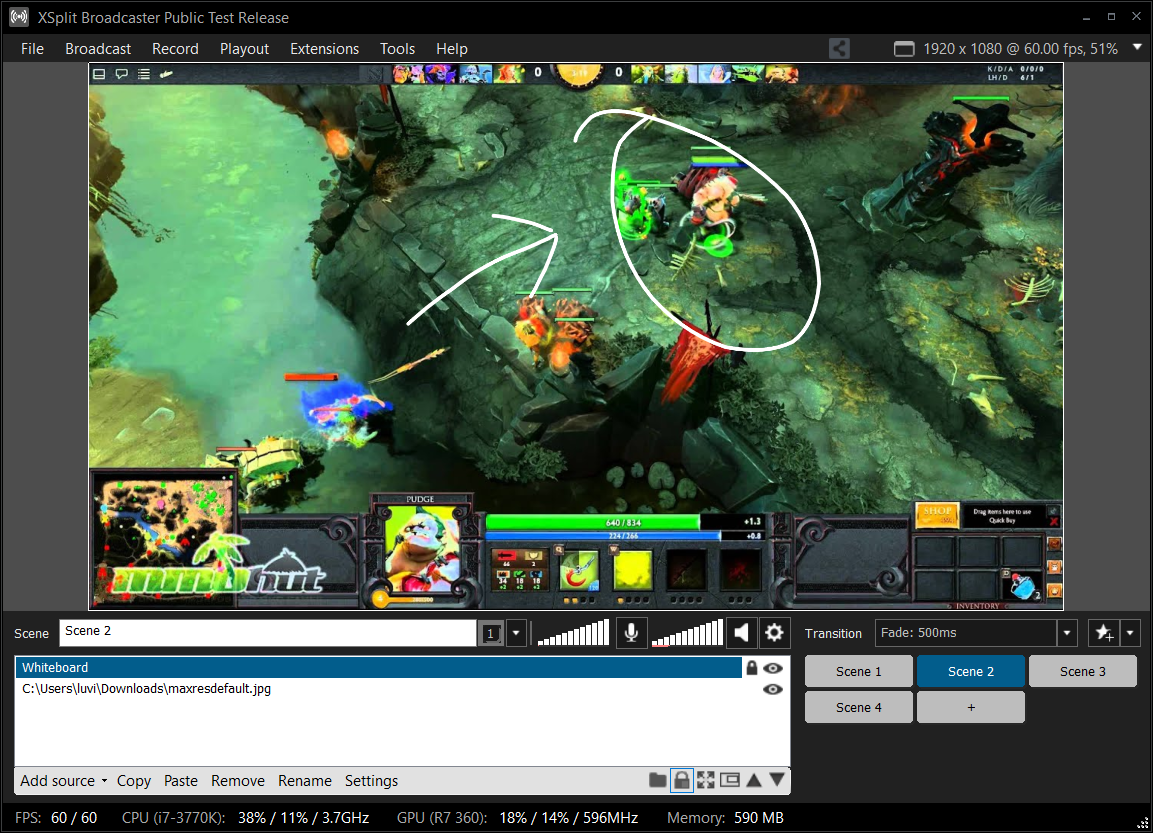
Task: Click the fit-to-screen arrows icon
Action: [705, 780]
